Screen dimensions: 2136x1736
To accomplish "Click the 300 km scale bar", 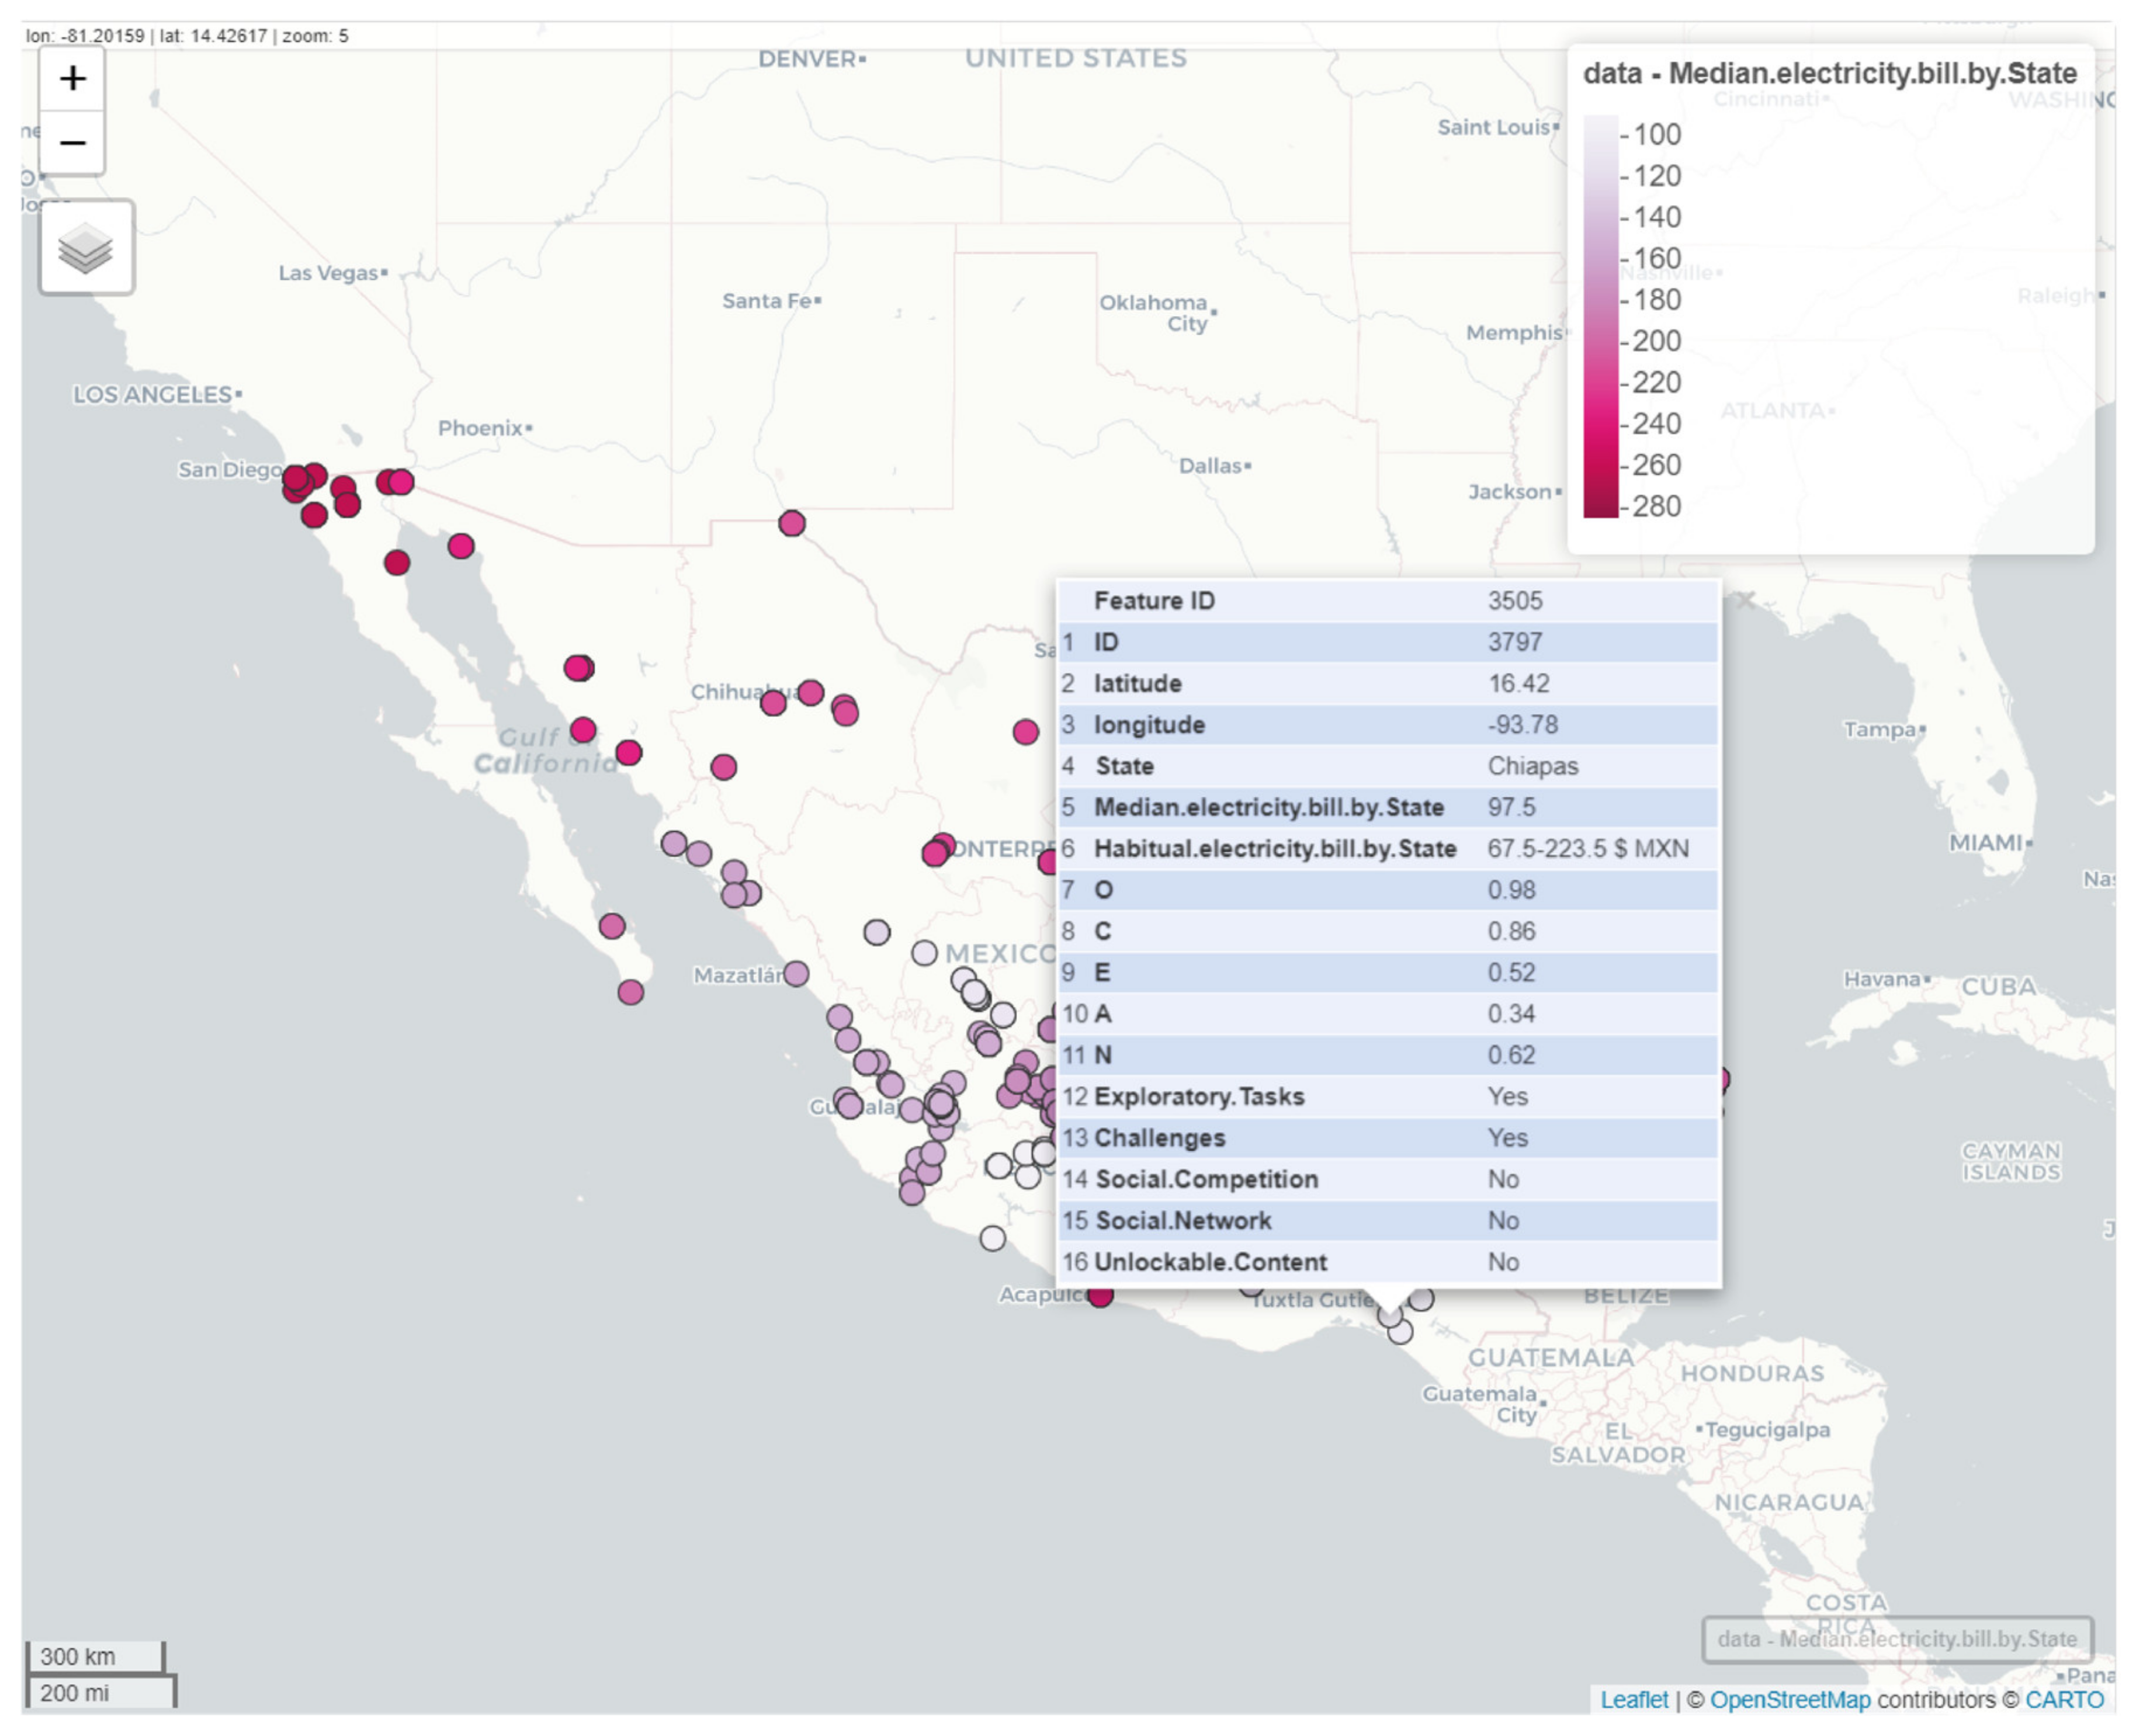I will [x=95, y=1657].
